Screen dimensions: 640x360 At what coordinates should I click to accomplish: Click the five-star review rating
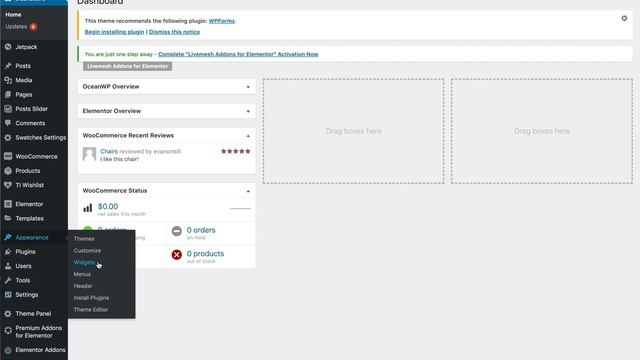[236, 151]
